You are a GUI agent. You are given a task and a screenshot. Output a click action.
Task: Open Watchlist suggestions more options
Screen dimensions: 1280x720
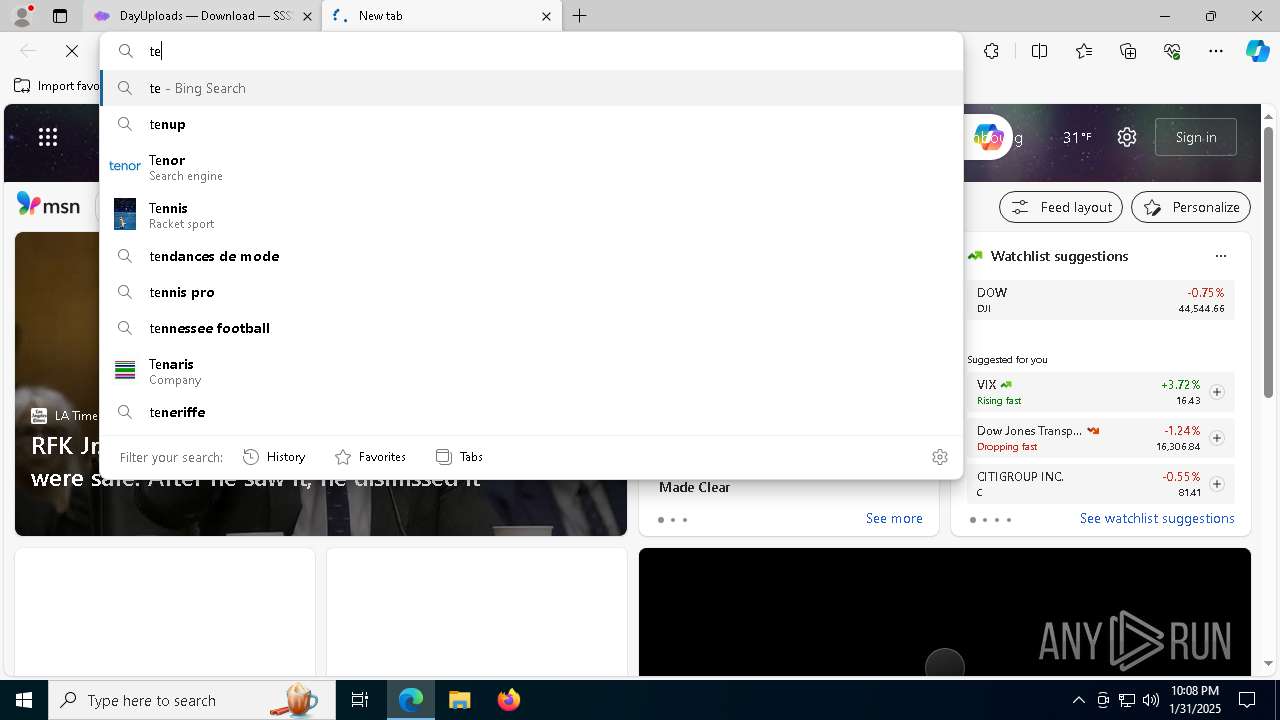coord(1220,256)
